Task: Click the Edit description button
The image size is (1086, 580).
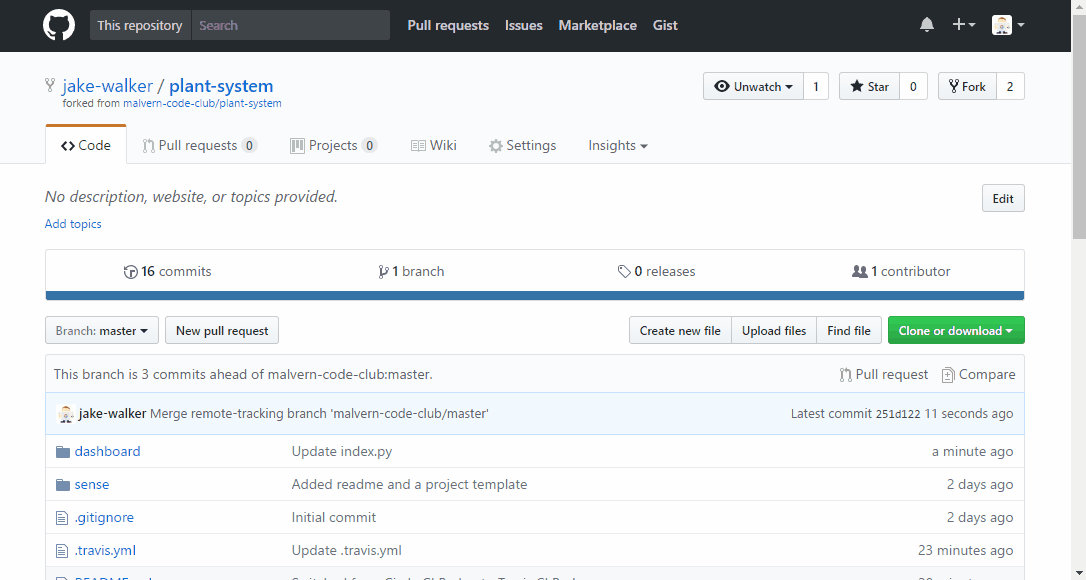Action: (1003, 198)
